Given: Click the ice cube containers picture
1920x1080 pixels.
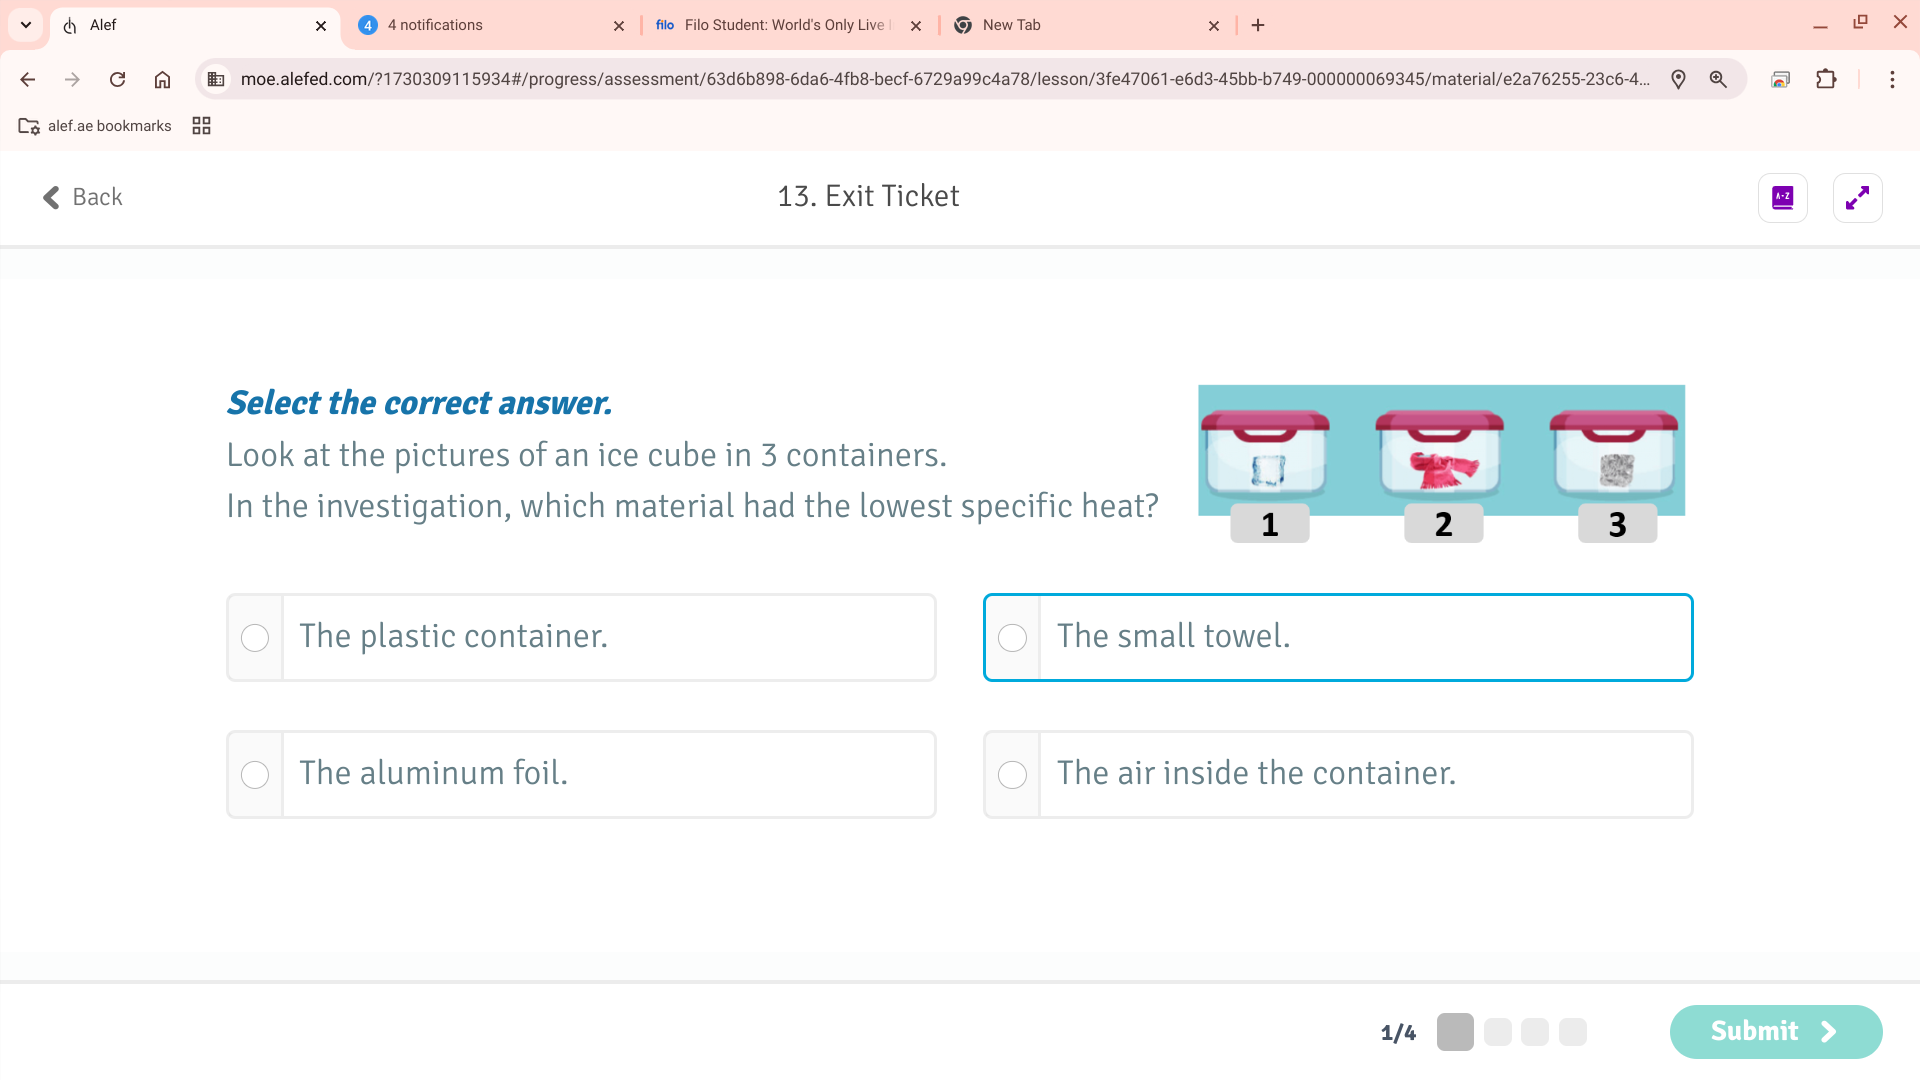Looking at the screenshot, I should point(1441,462).
